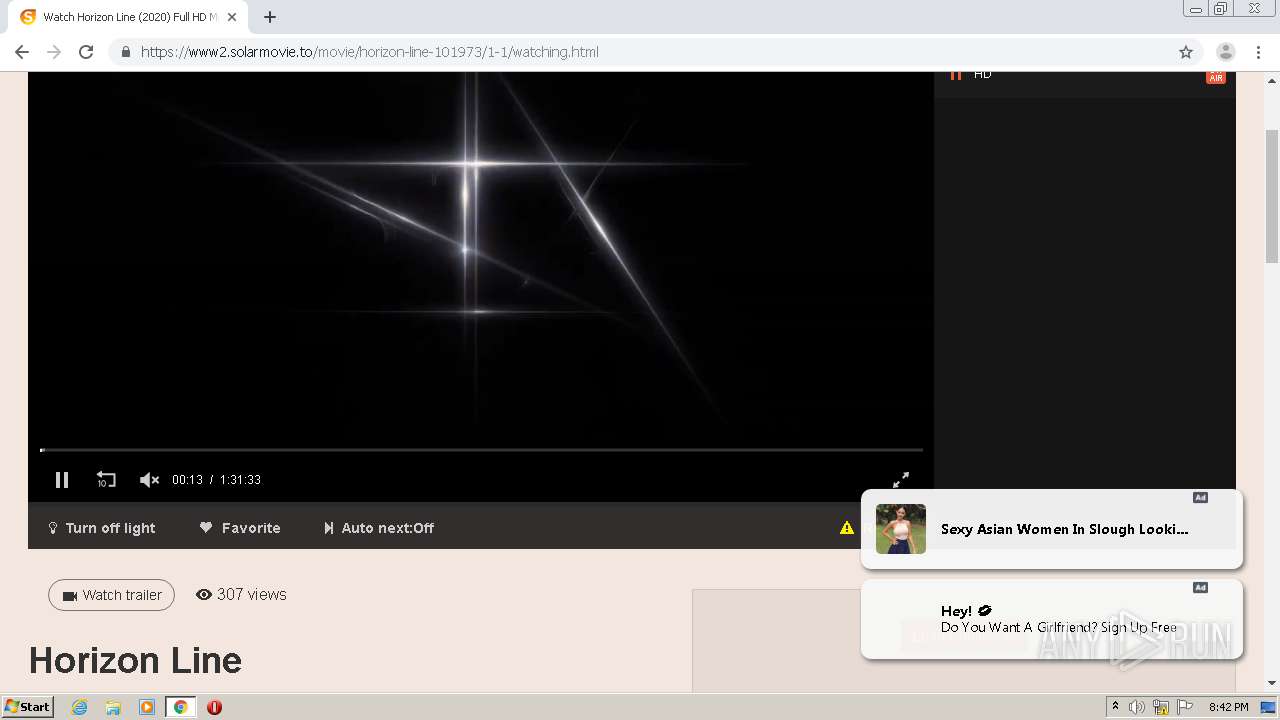Image resolution: width=1280 pixels, height=720 pixels.
Task: Open Watch trailer button
Action: [111, 595]
